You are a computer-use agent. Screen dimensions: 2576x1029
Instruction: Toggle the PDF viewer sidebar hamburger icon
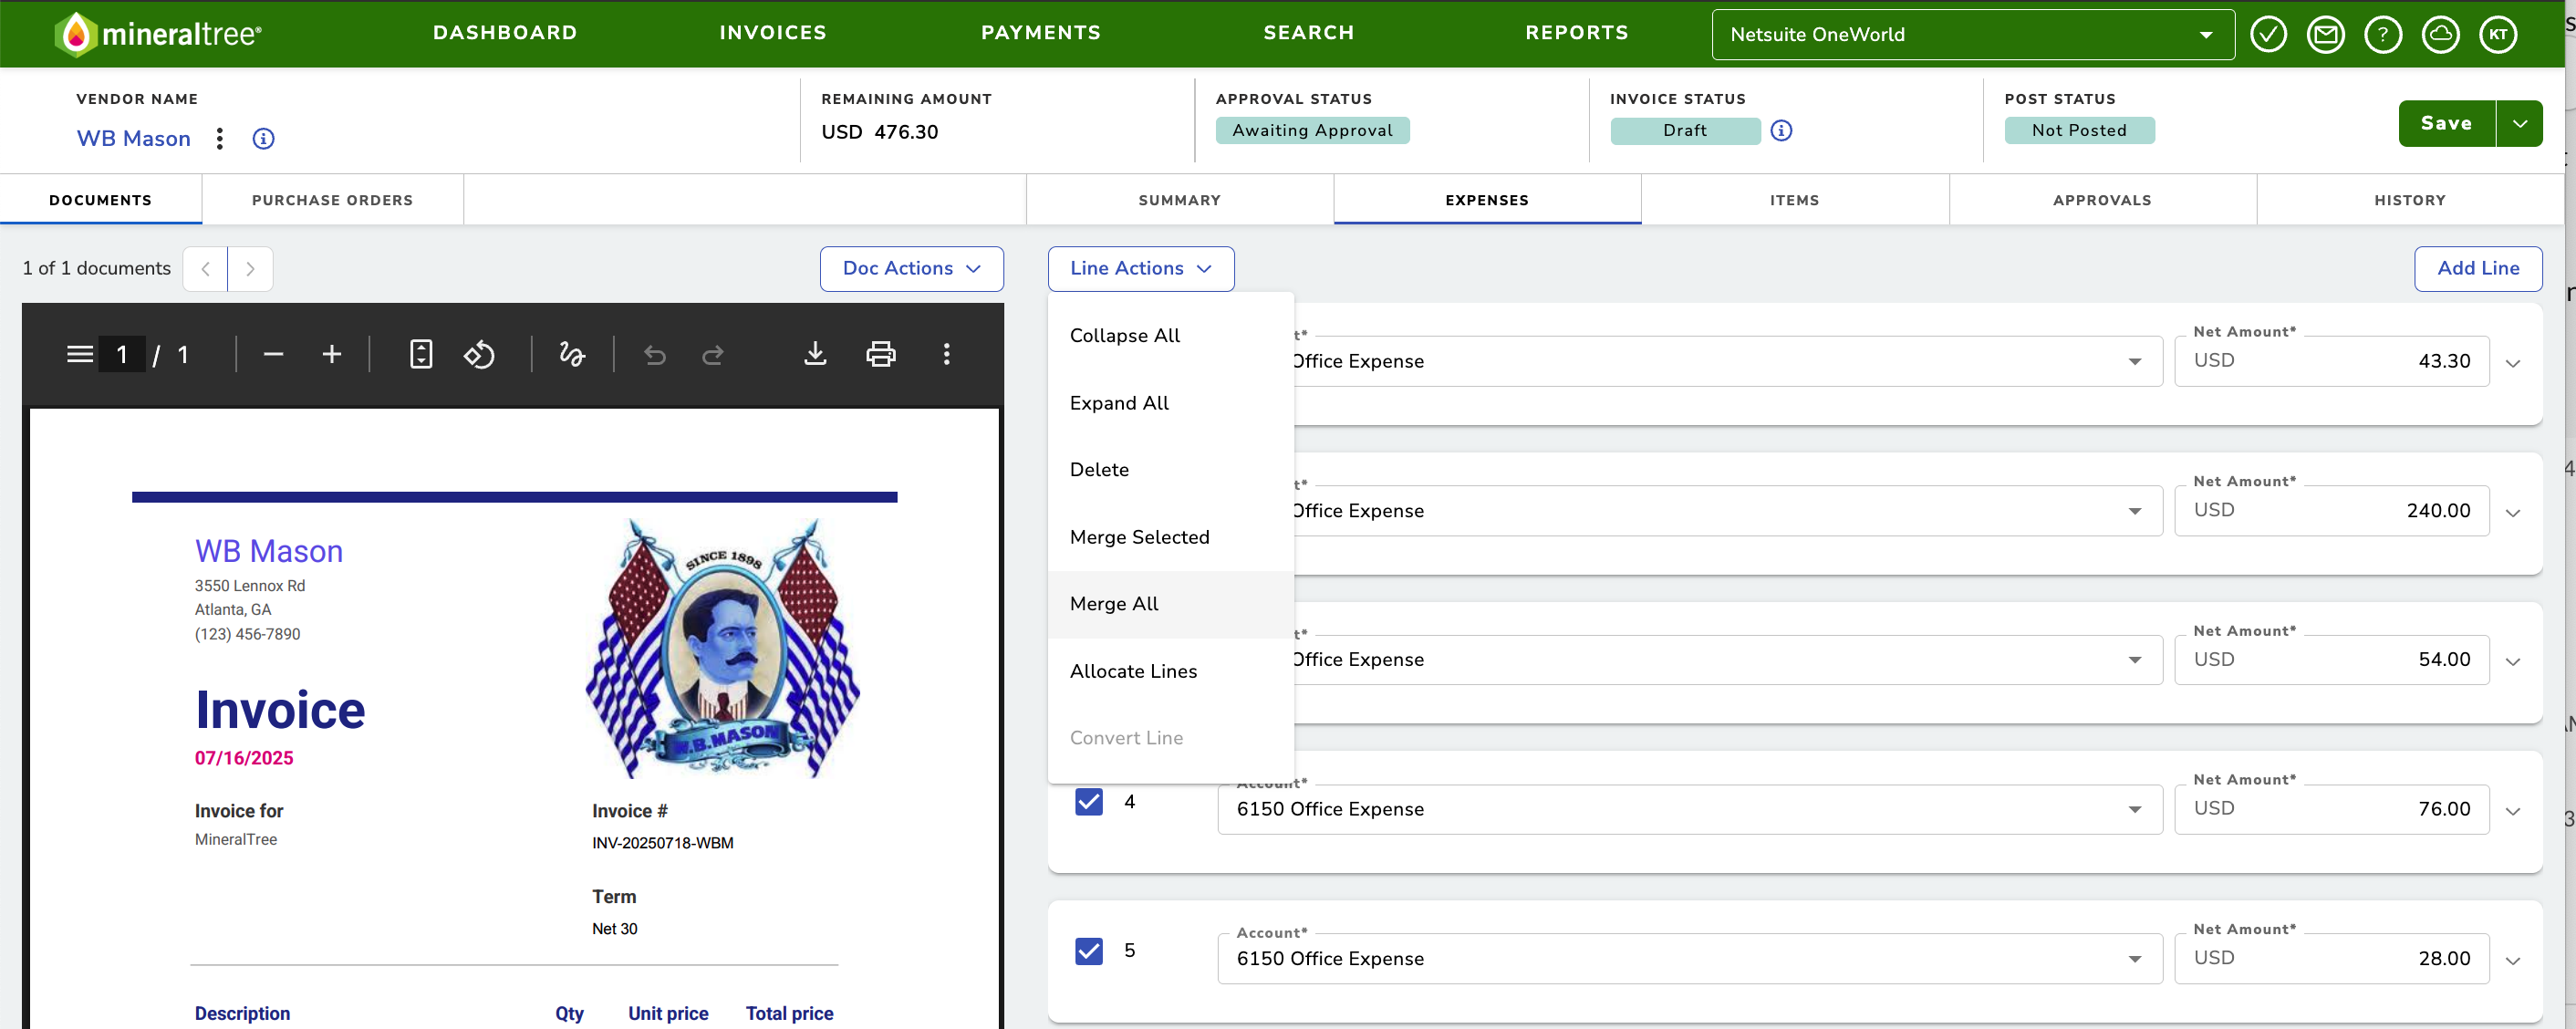pyautogui.click(x=80, y=354)
